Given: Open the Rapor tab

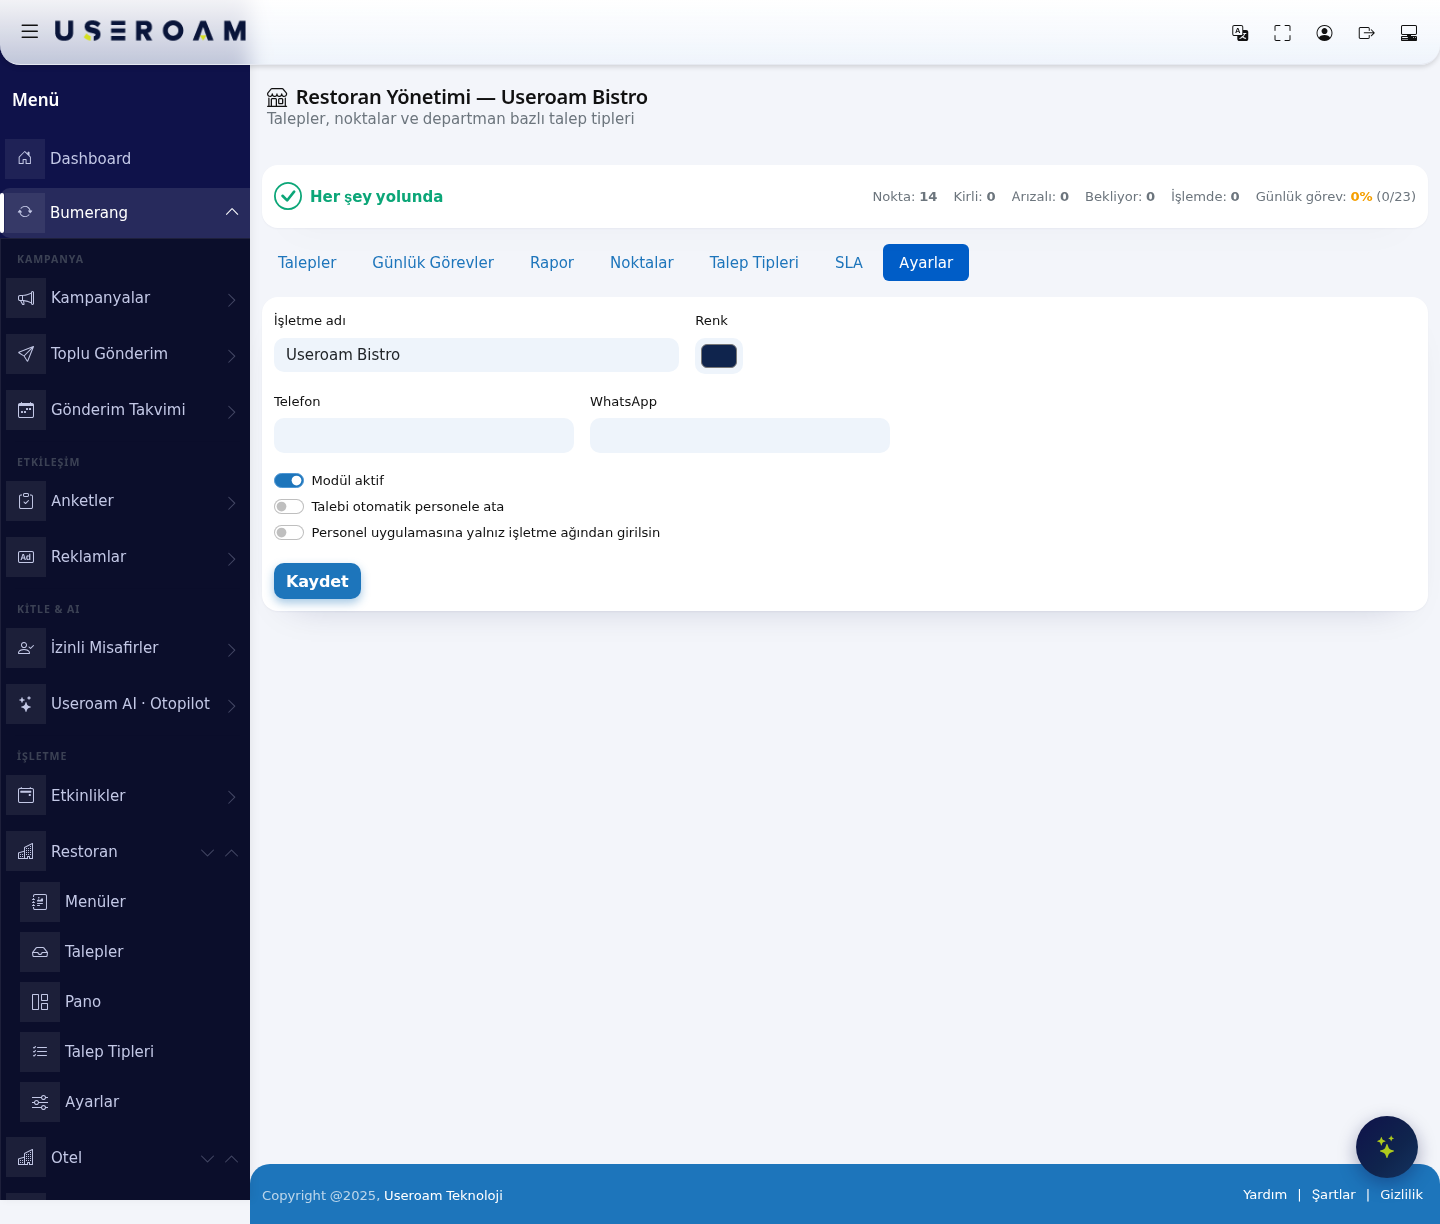Looking at the screenshot, I should tap(552, 263).
